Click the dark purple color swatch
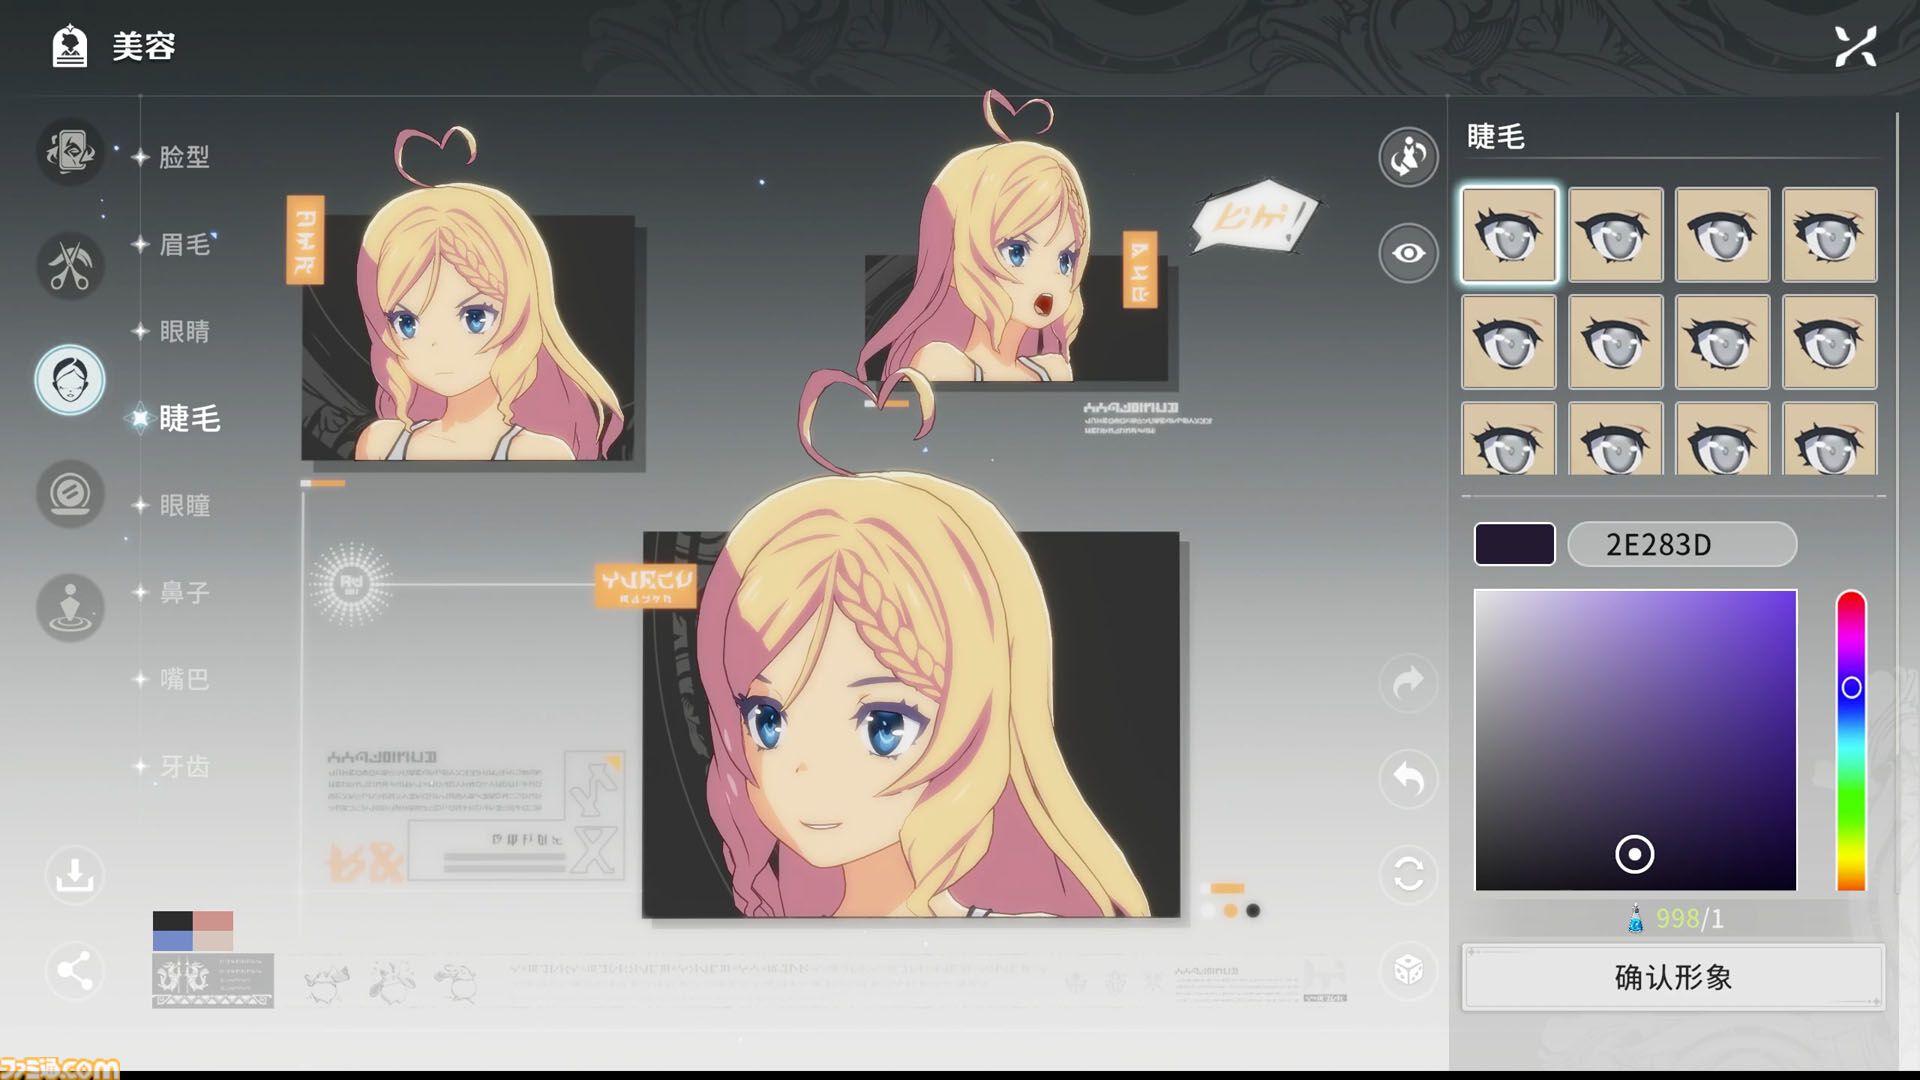 click(1514, 544)
